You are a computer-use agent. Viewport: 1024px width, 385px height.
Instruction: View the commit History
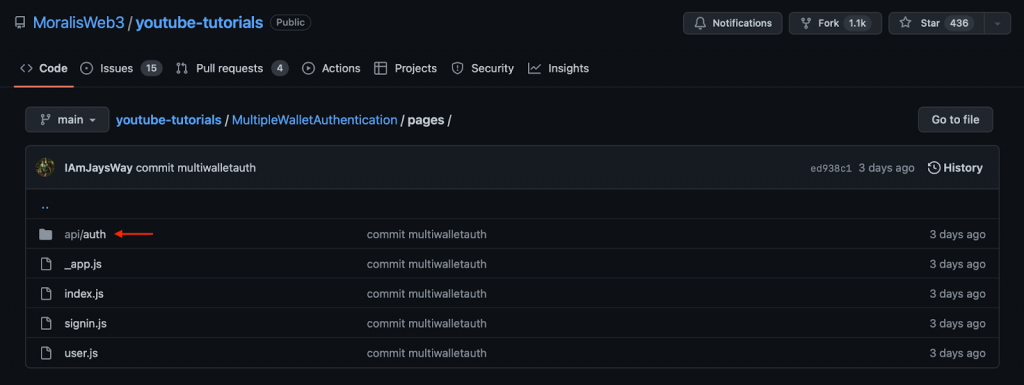(955, 168)
